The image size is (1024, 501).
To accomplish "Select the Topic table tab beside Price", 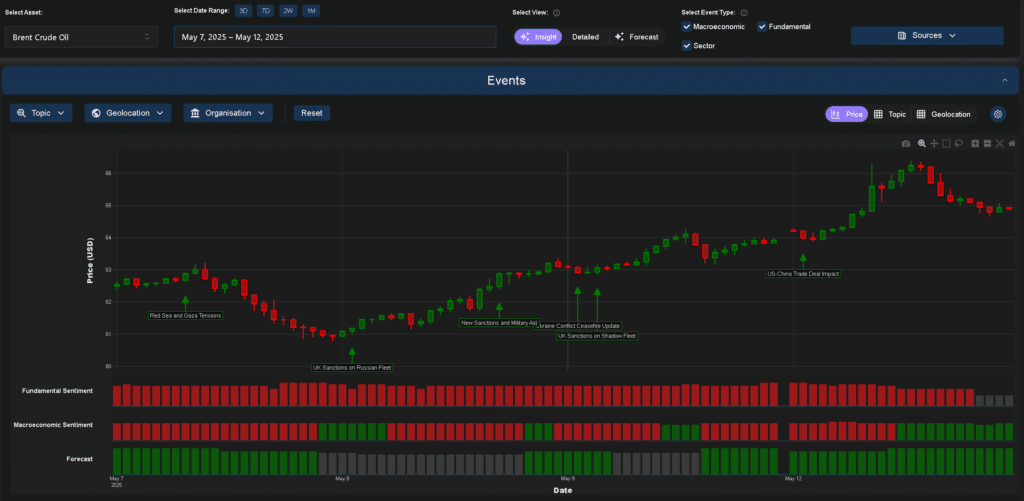I will [x=889, y=114].
